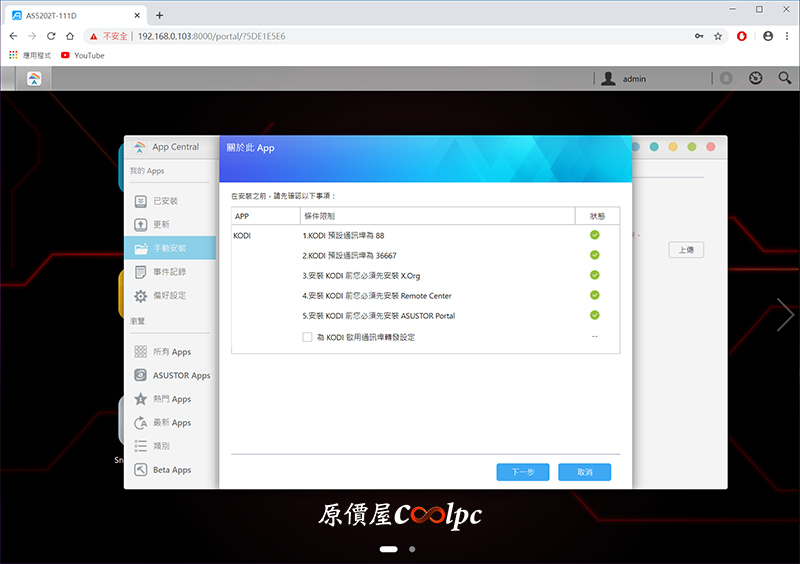The image size is (800, 564).
Task: Select the All Apps grid icon
Action: click(x=140, y=352)
